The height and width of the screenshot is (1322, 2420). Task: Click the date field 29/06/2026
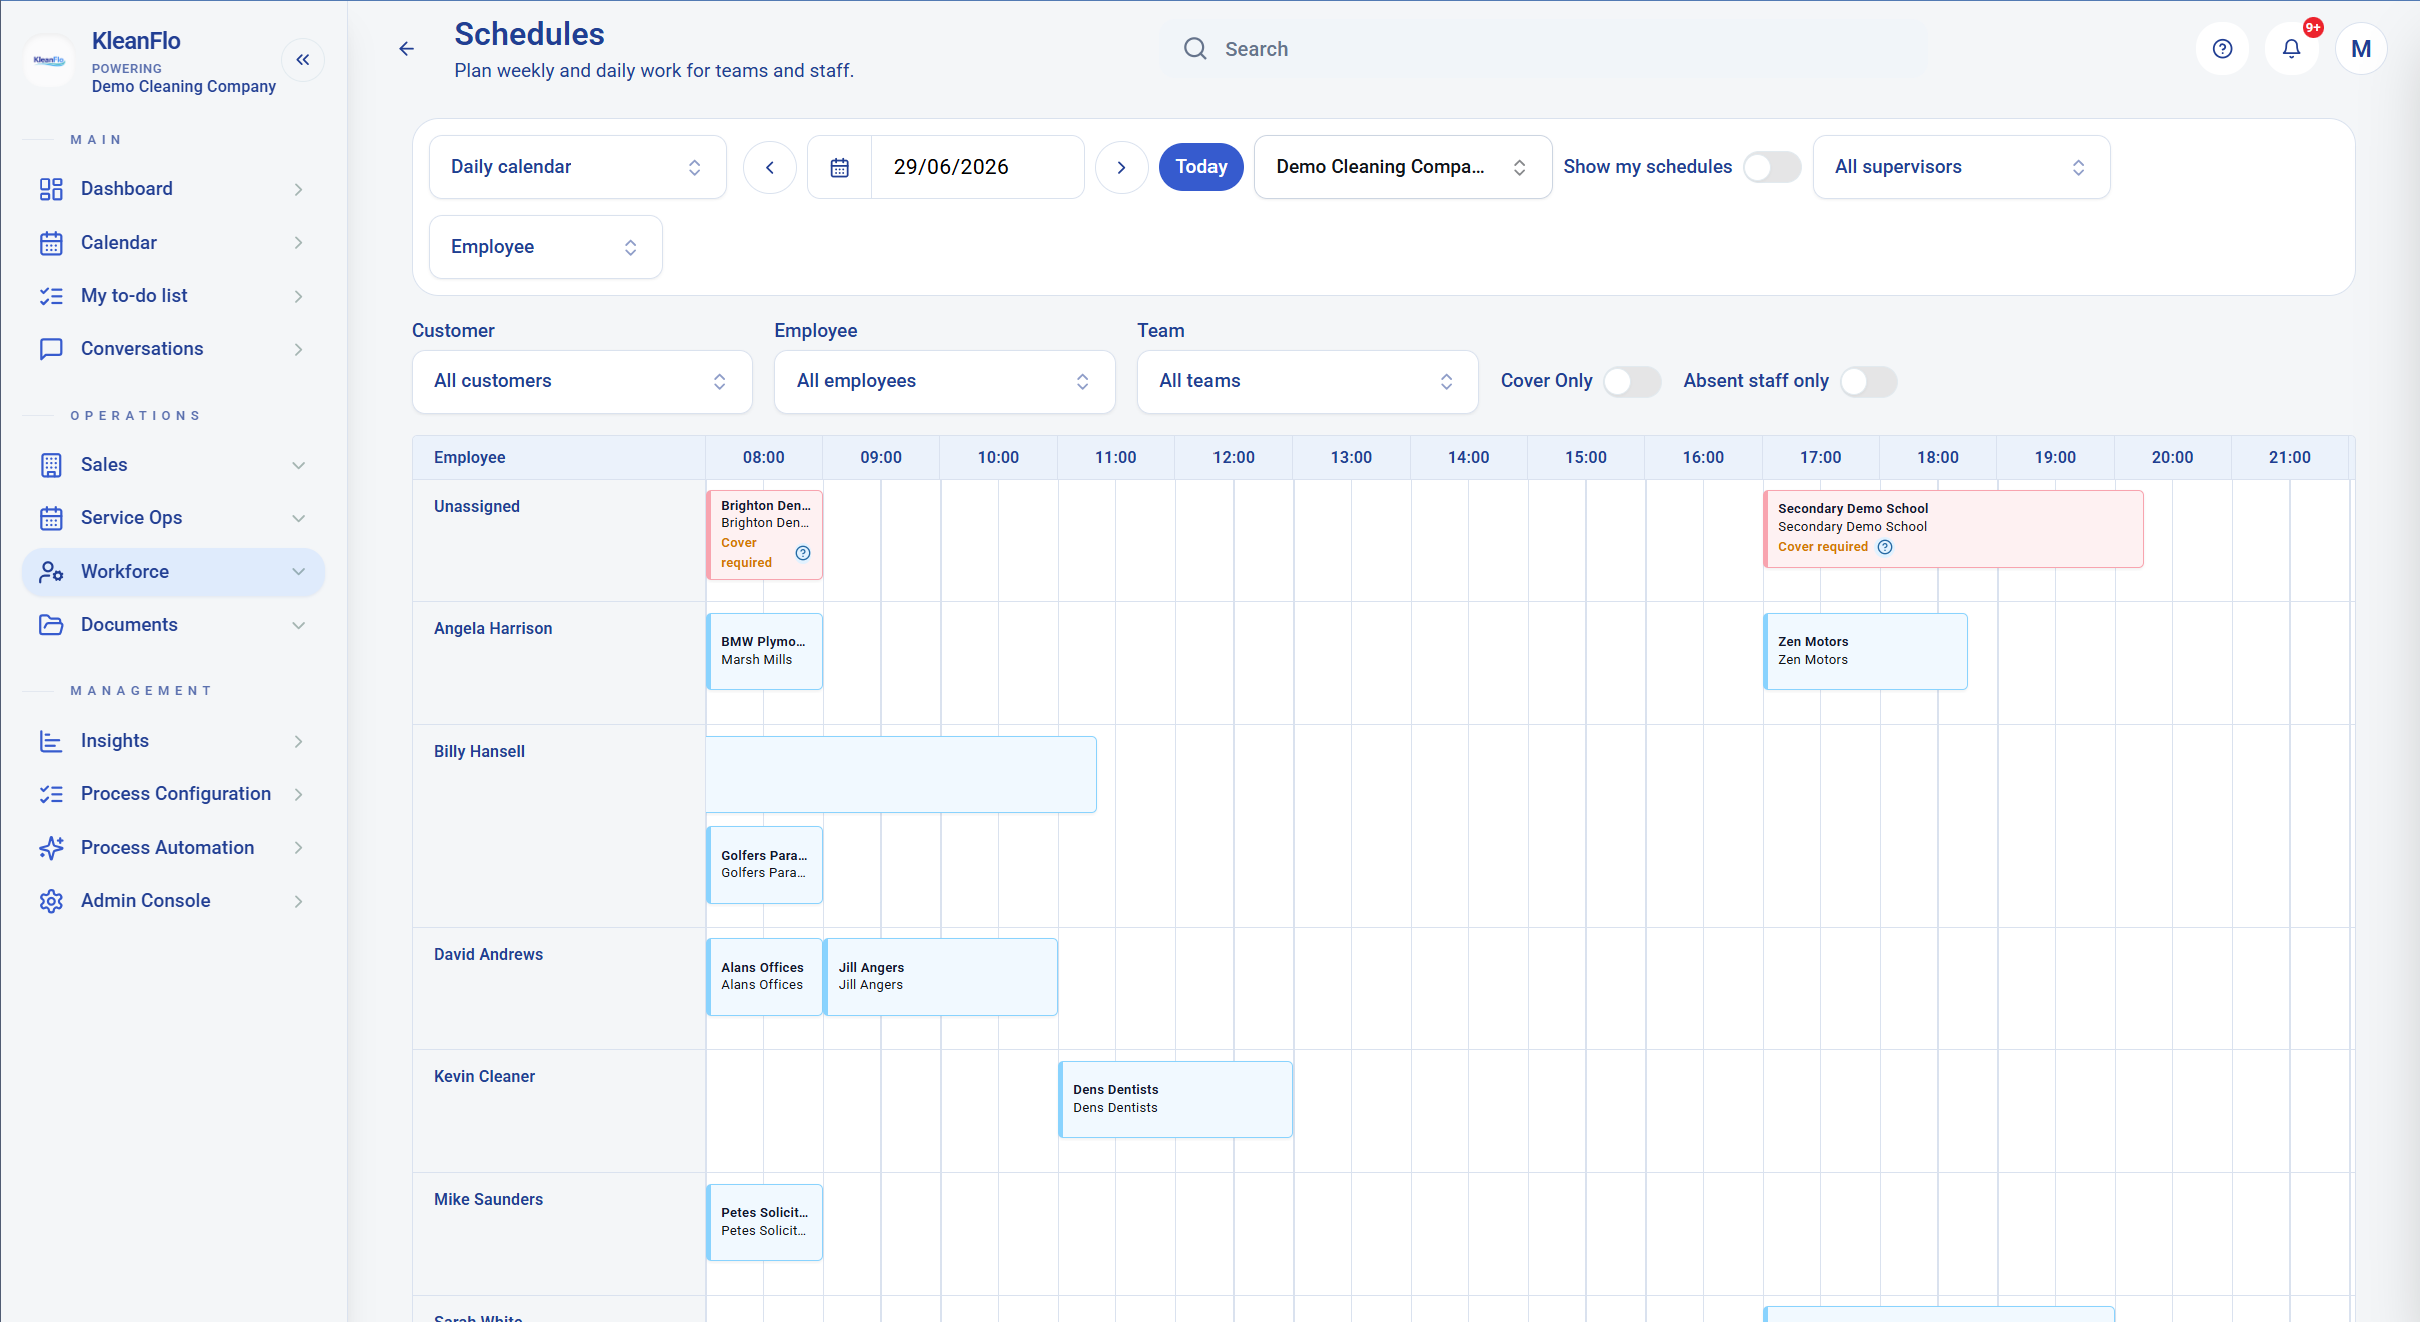click(x=976, y=167)
